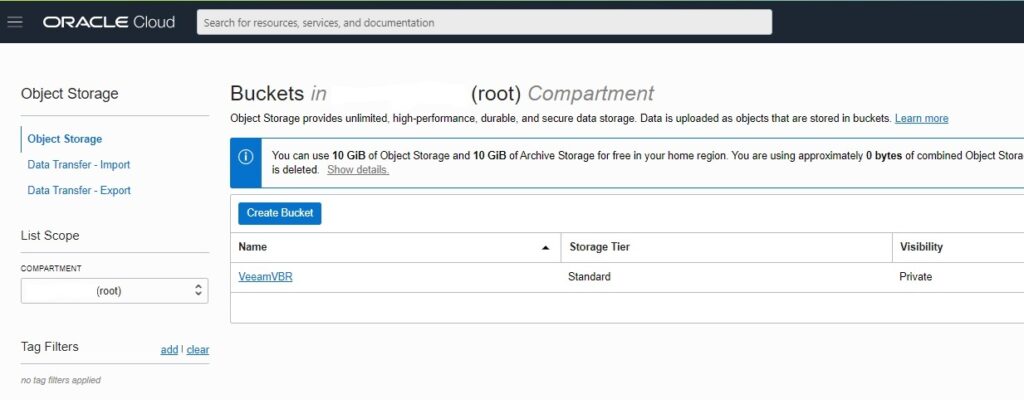Focus the resources and services search field
This screenshot has width=1024, height=404.
pyautogui.click(x=484, y=22)
